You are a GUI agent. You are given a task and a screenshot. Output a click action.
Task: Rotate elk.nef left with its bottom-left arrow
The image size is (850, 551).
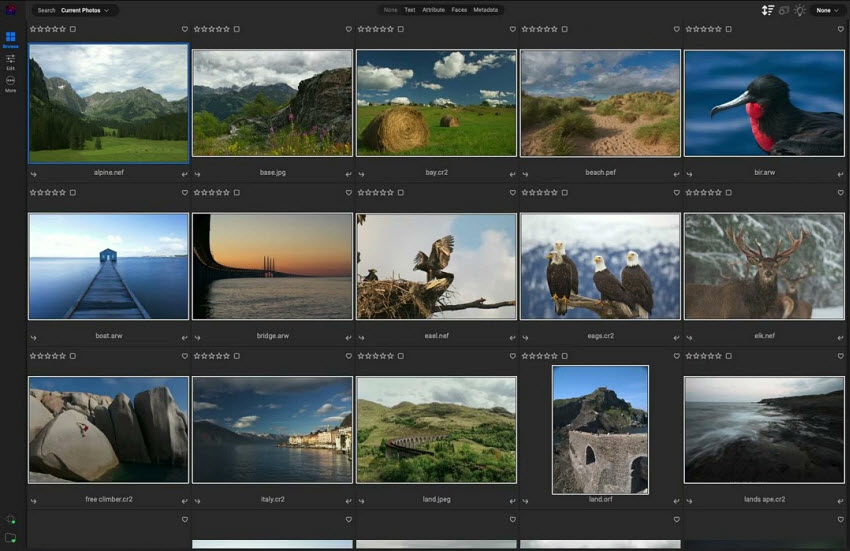pyautogui.click(x=690, y=337)
